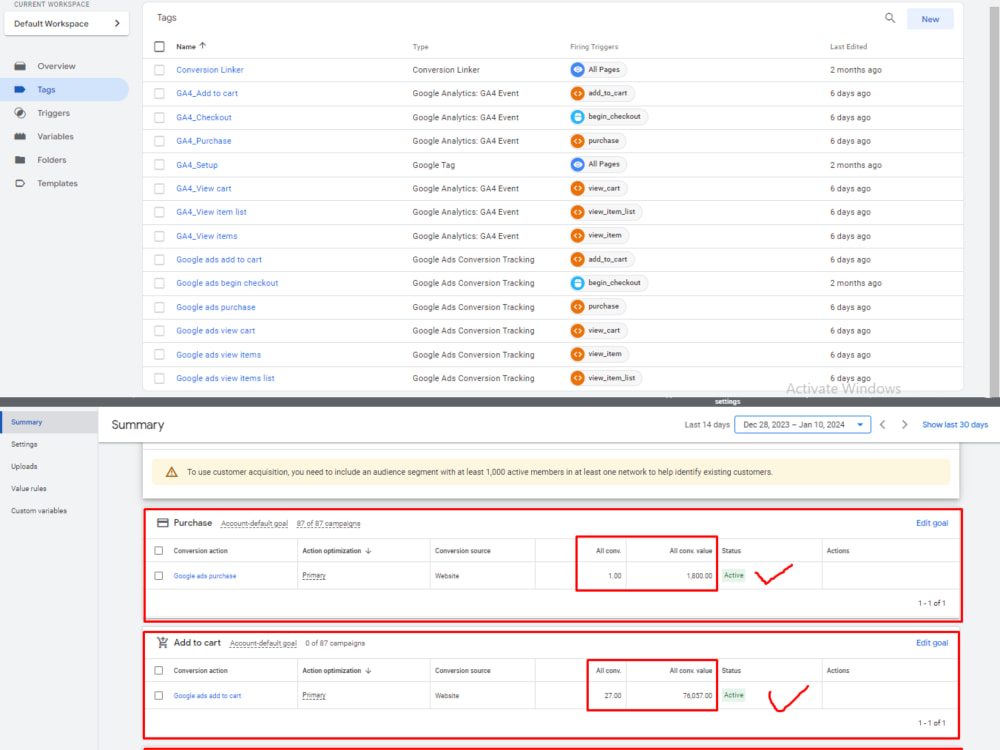
Task: Open the date range dropdown Dec 28 – Jan 10
Action: coord(802,425)
